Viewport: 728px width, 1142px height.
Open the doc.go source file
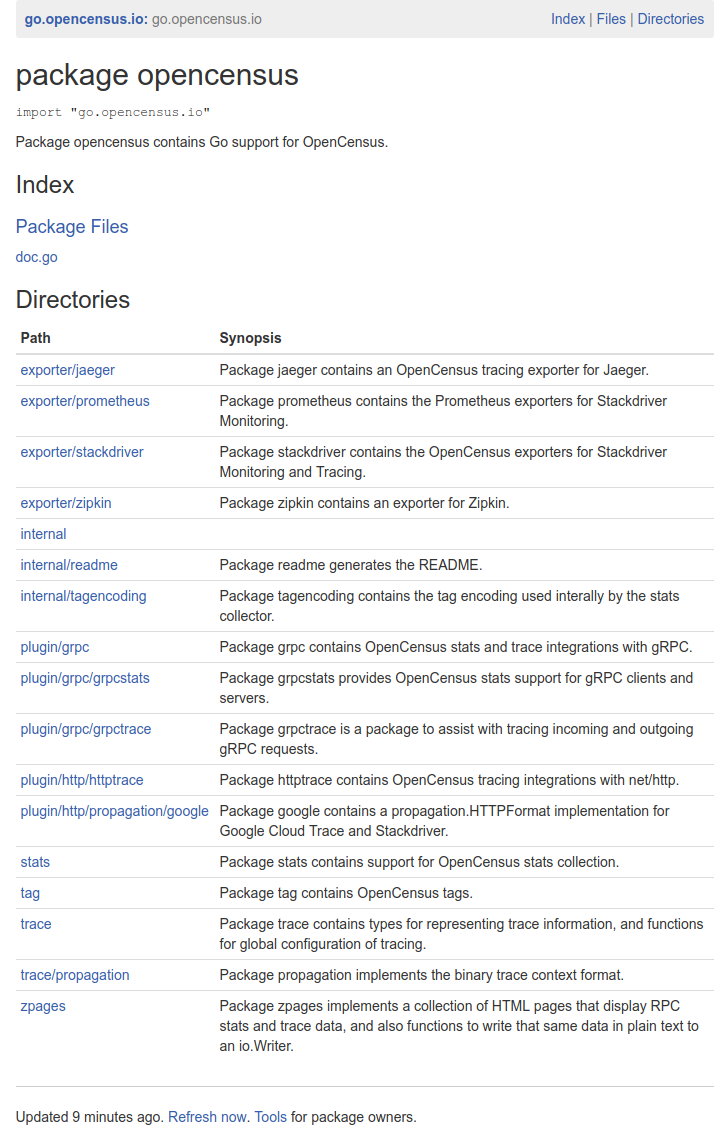coord(37,257)
